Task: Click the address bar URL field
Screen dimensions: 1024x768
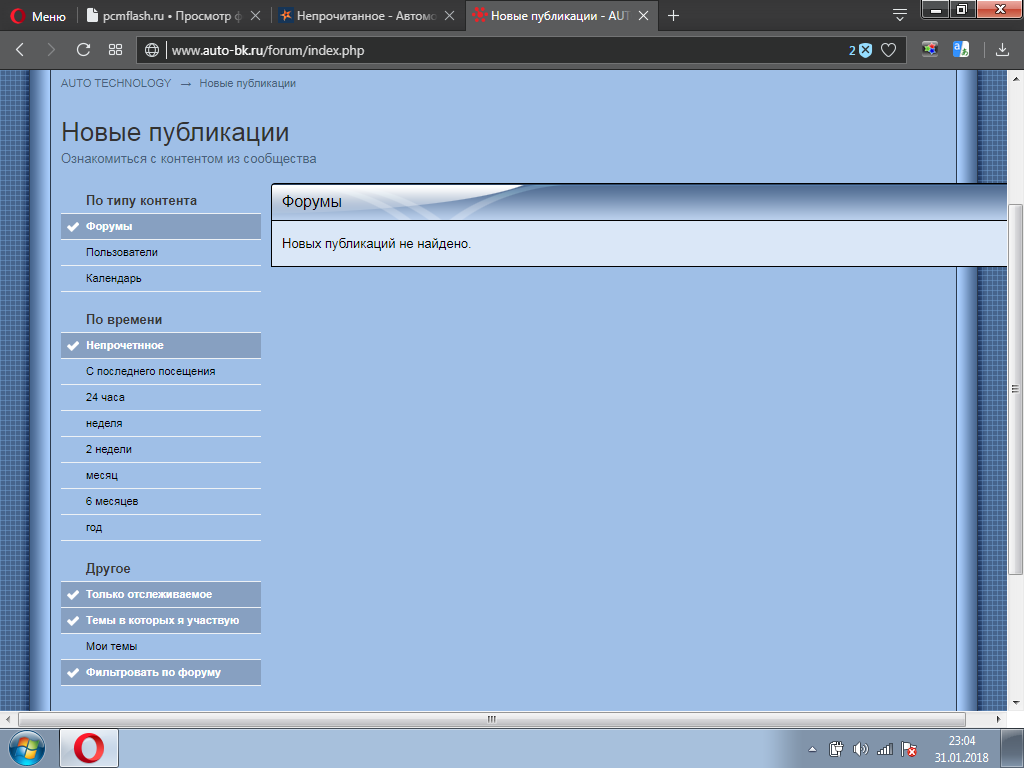Action: point(503,50)
